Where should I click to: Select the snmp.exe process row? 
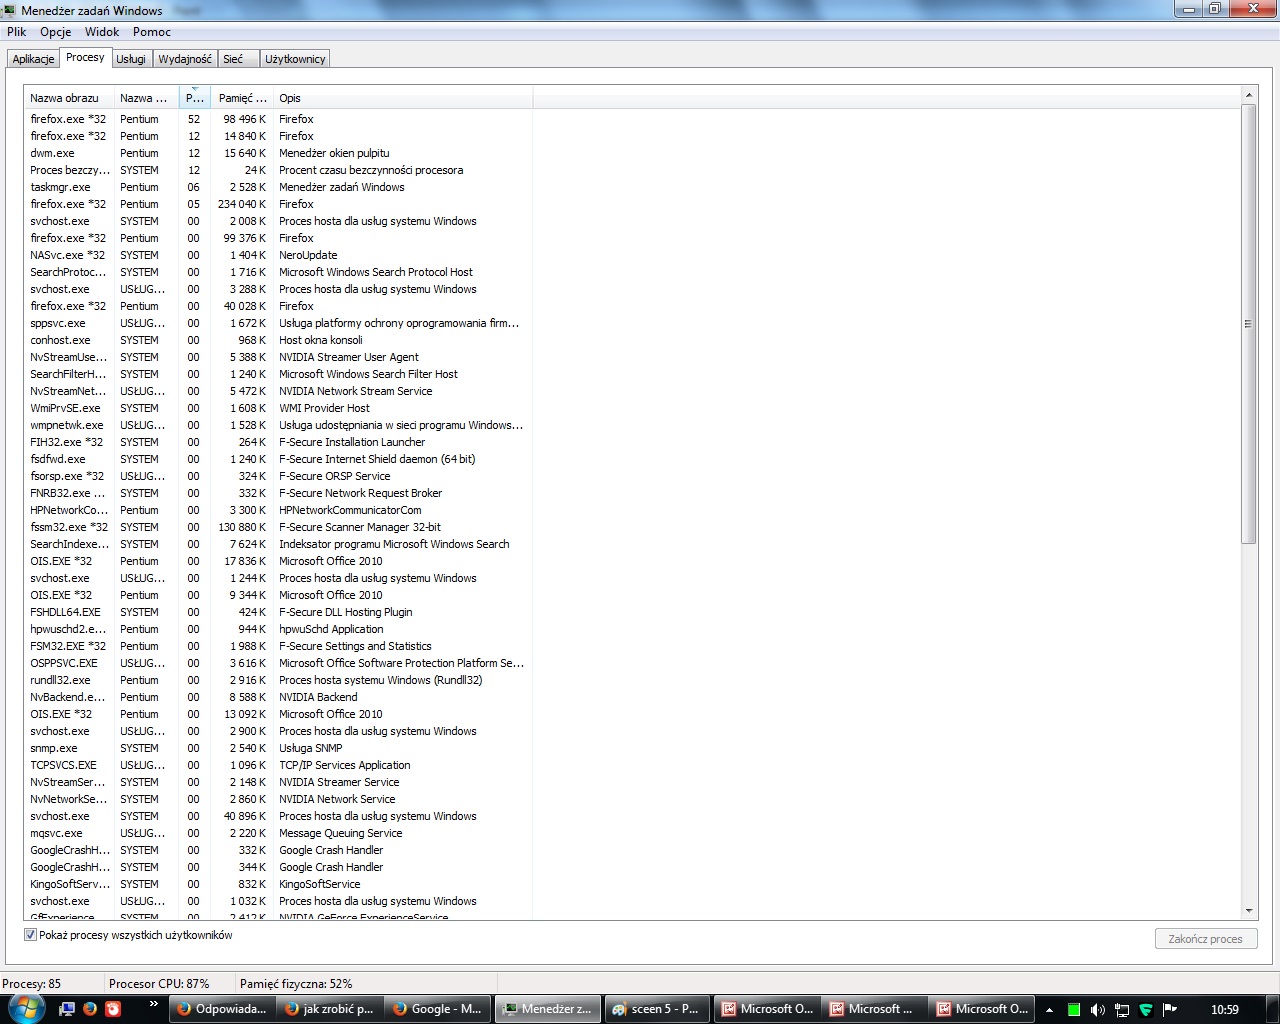click(278, 748)
